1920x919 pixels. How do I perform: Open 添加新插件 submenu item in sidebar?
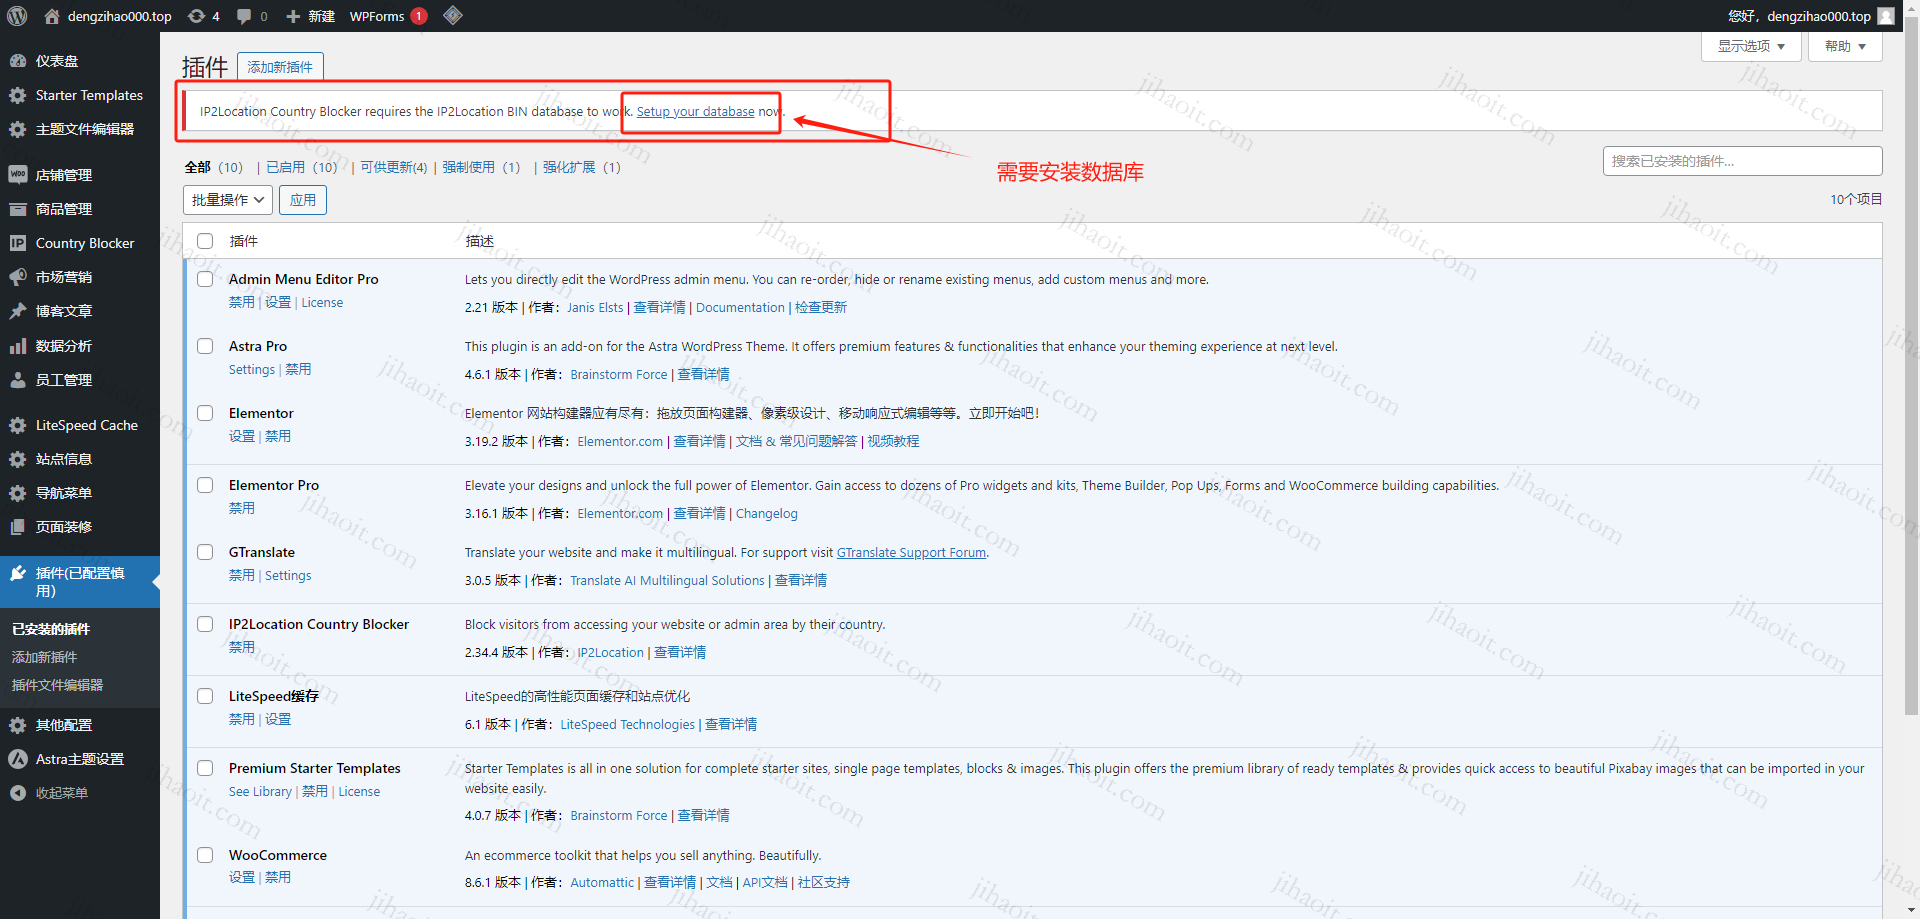44,657
